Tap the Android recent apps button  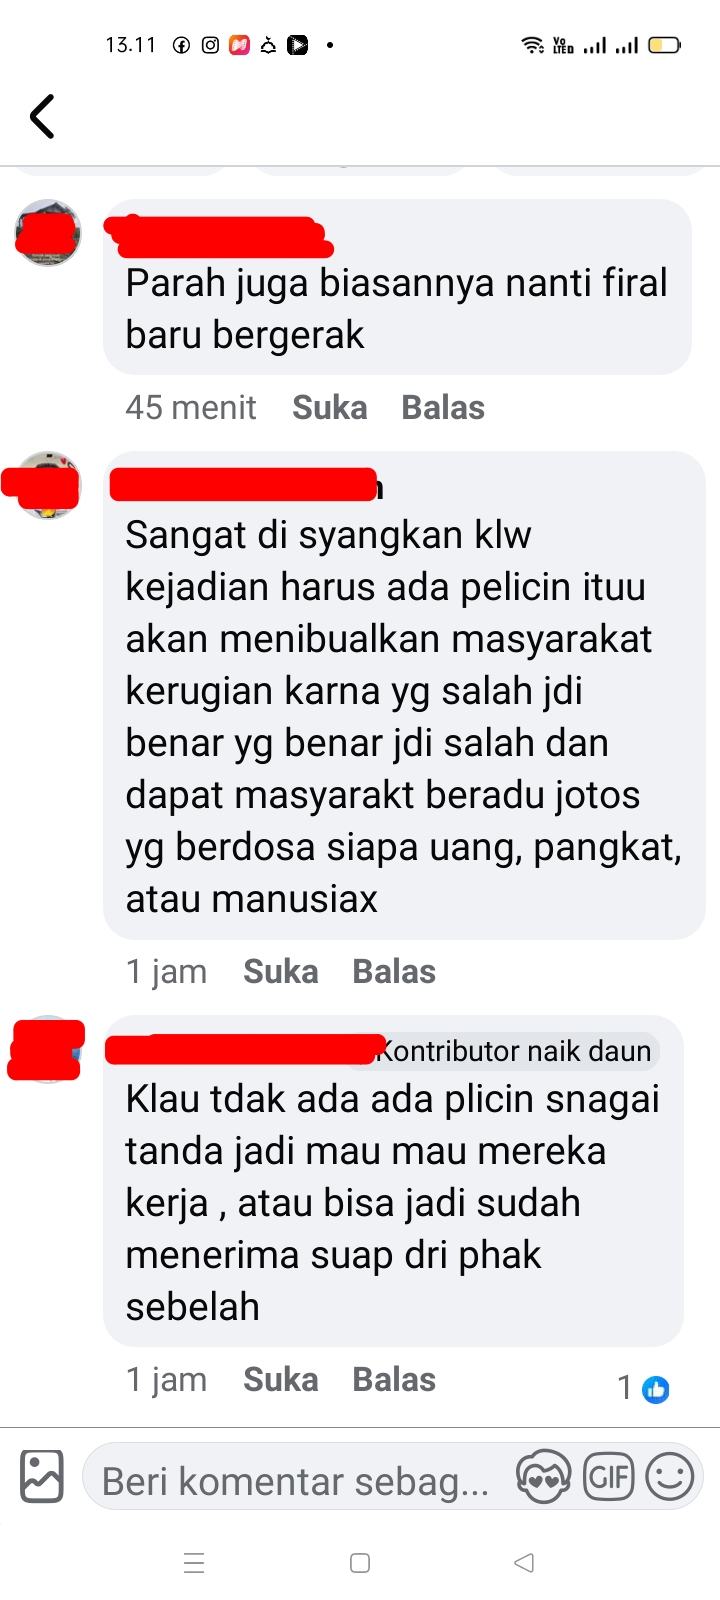[x=195, y=1563]
